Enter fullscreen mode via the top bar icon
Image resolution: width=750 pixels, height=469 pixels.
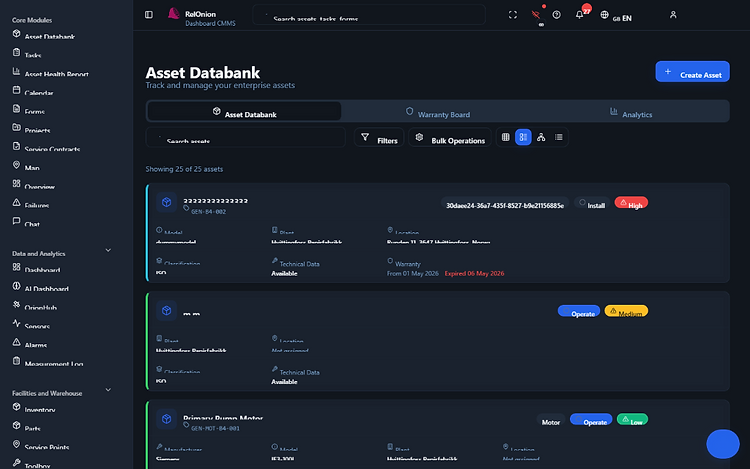point(513,15)
